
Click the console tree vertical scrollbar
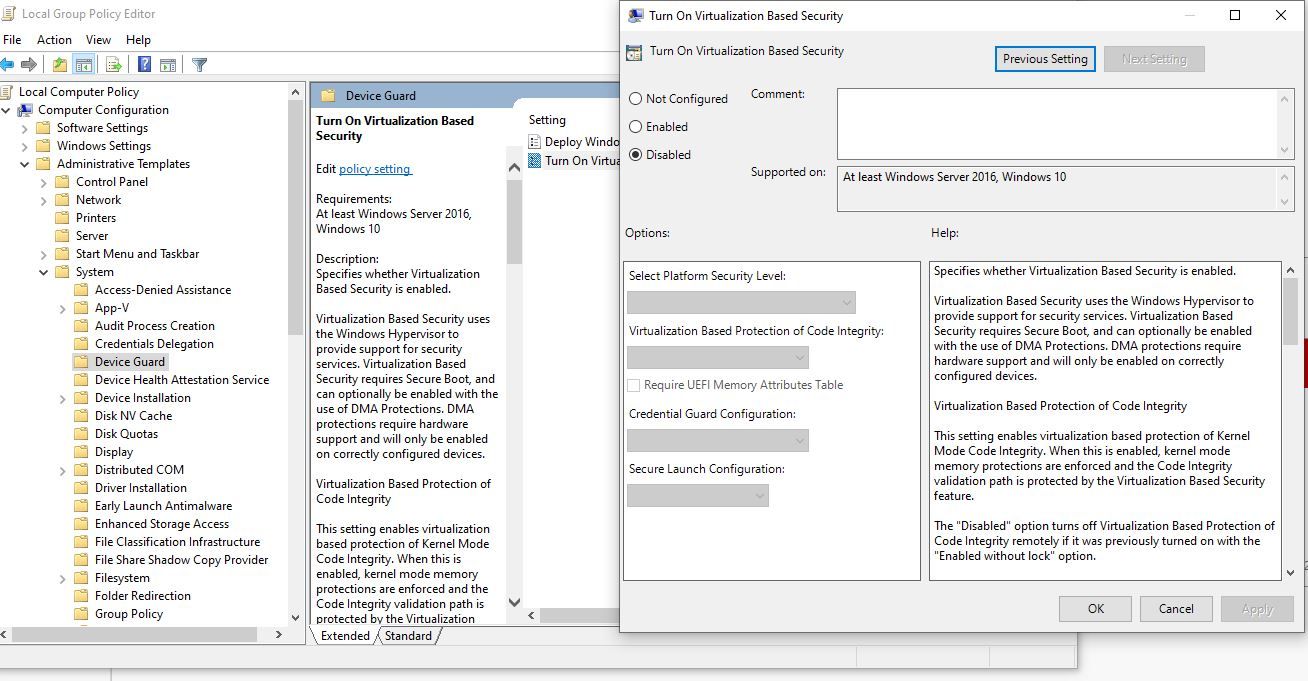pos(295,355)
